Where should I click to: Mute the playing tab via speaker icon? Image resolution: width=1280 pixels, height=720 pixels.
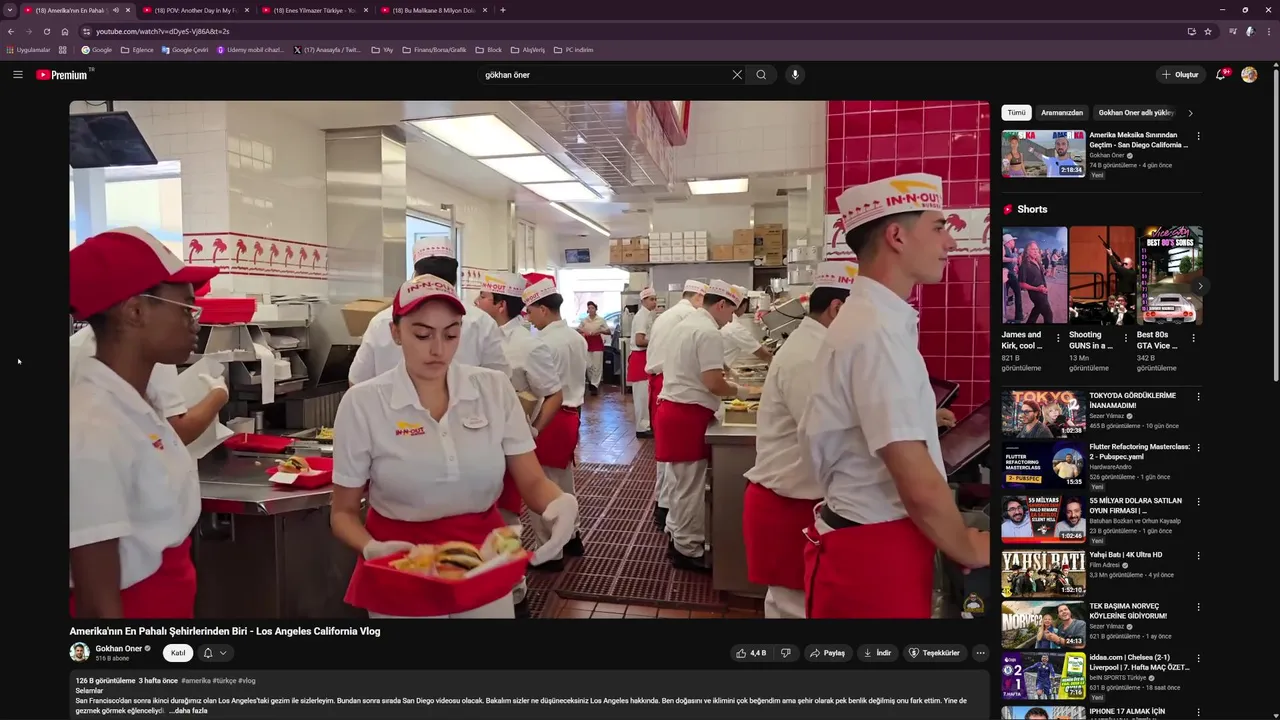[x=116, y=10]
